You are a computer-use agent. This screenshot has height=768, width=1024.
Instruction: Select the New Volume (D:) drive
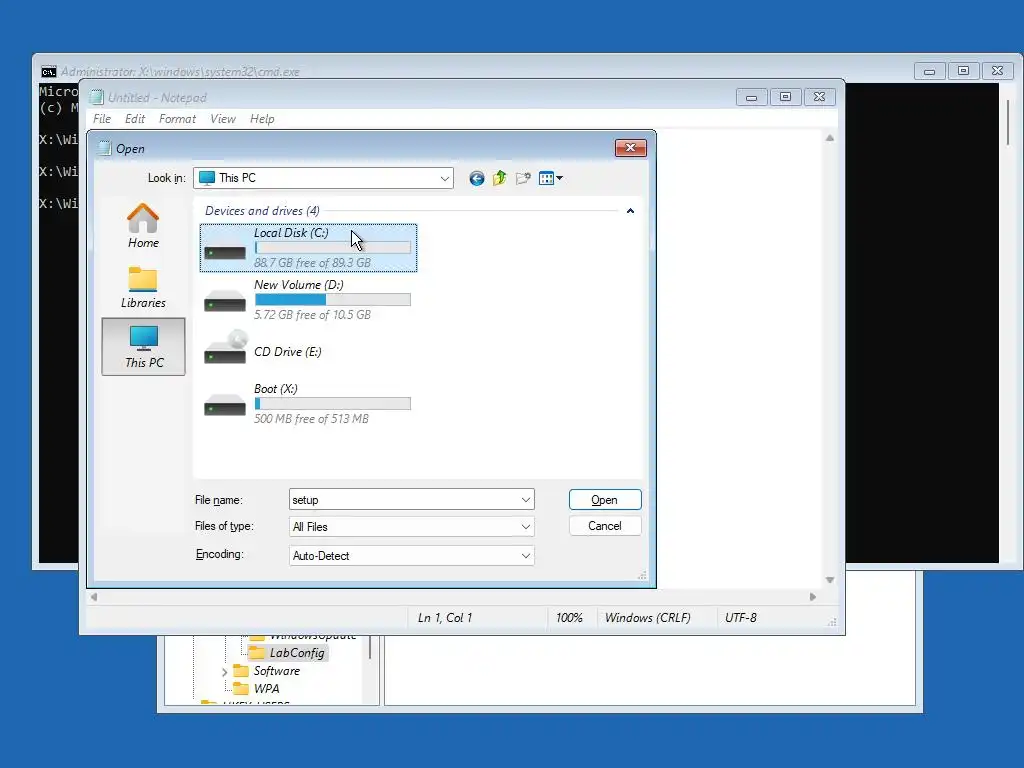click(x=308, y=300)
